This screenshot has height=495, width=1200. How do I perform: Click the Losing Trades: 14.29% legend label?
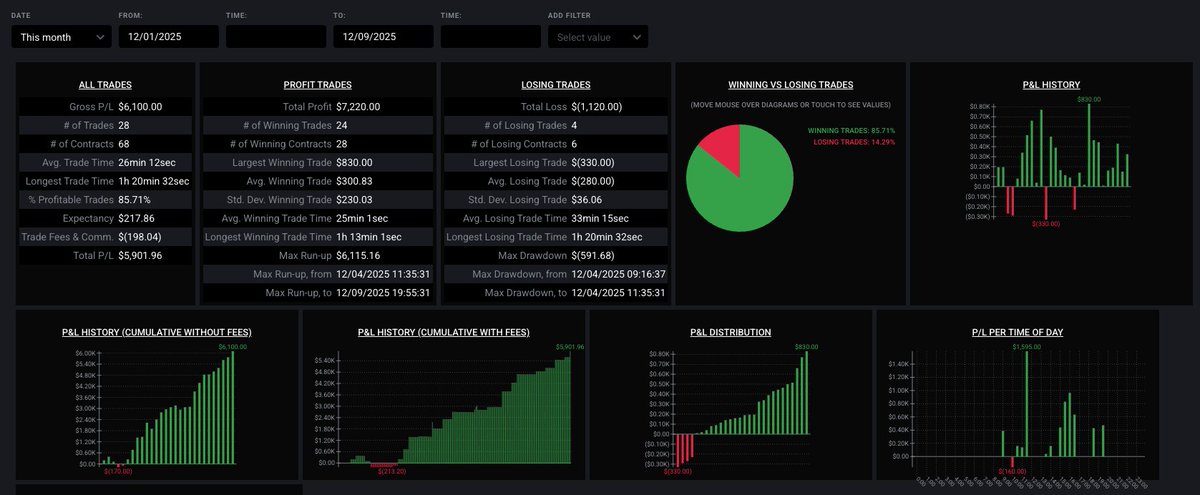click(x=853, y=142)
